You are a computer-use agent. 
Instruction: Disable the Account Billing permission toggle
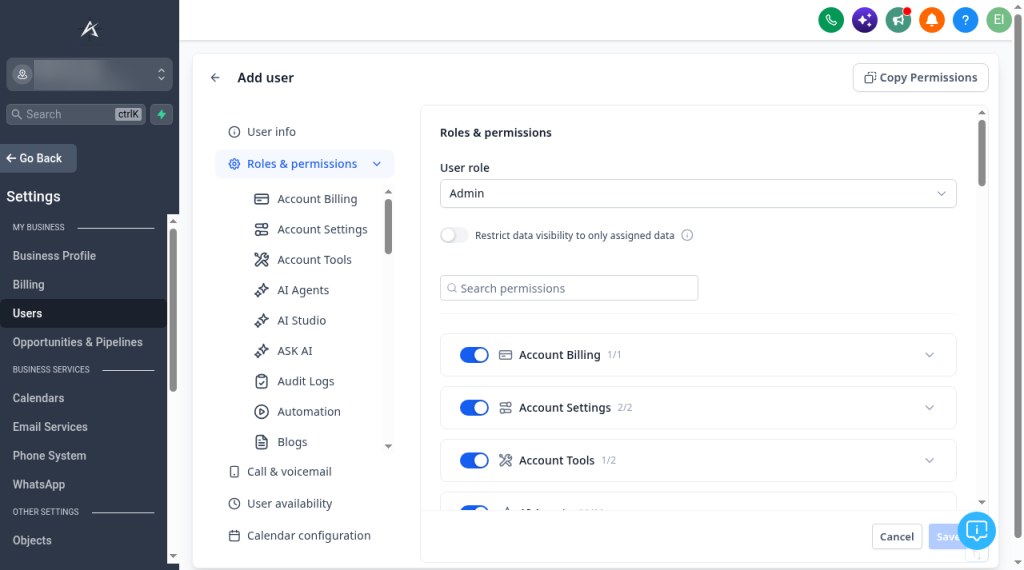tap(474, 355)
